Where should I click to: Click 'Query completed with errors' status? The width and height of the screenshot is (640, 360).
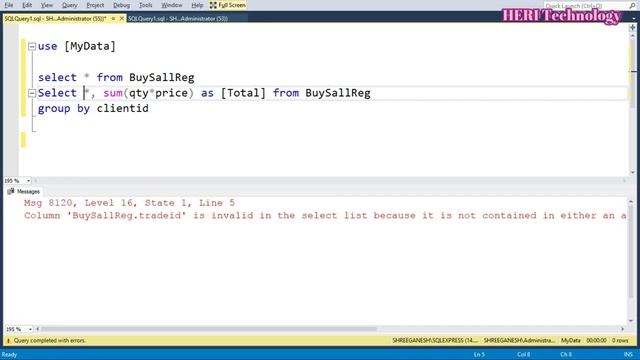[49, 340]
